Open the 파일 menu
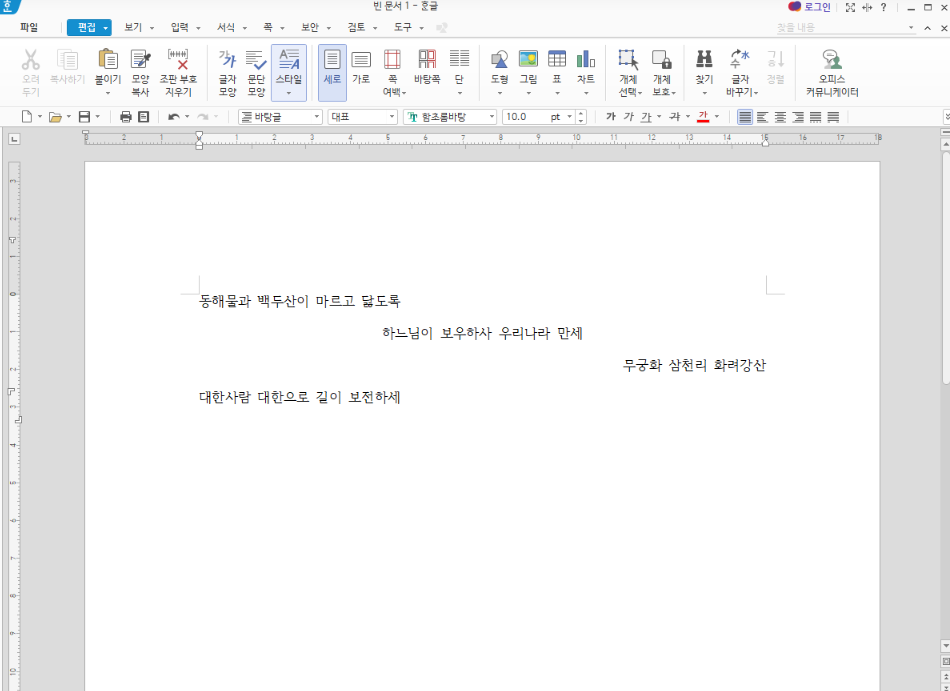Screen dimensions: 950x691 pos(28,27)
